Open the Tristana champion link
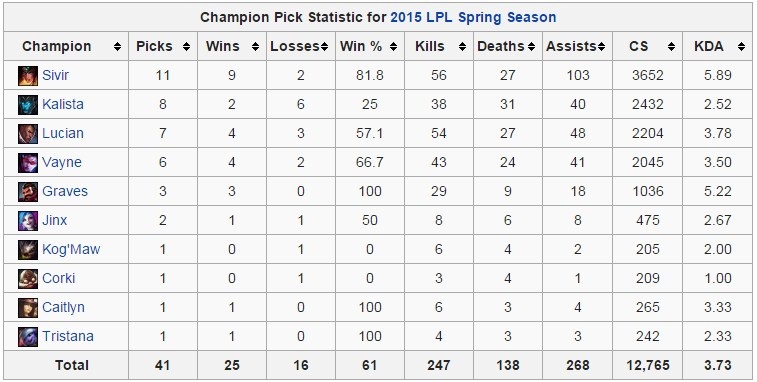 click(x=68, y=336)
